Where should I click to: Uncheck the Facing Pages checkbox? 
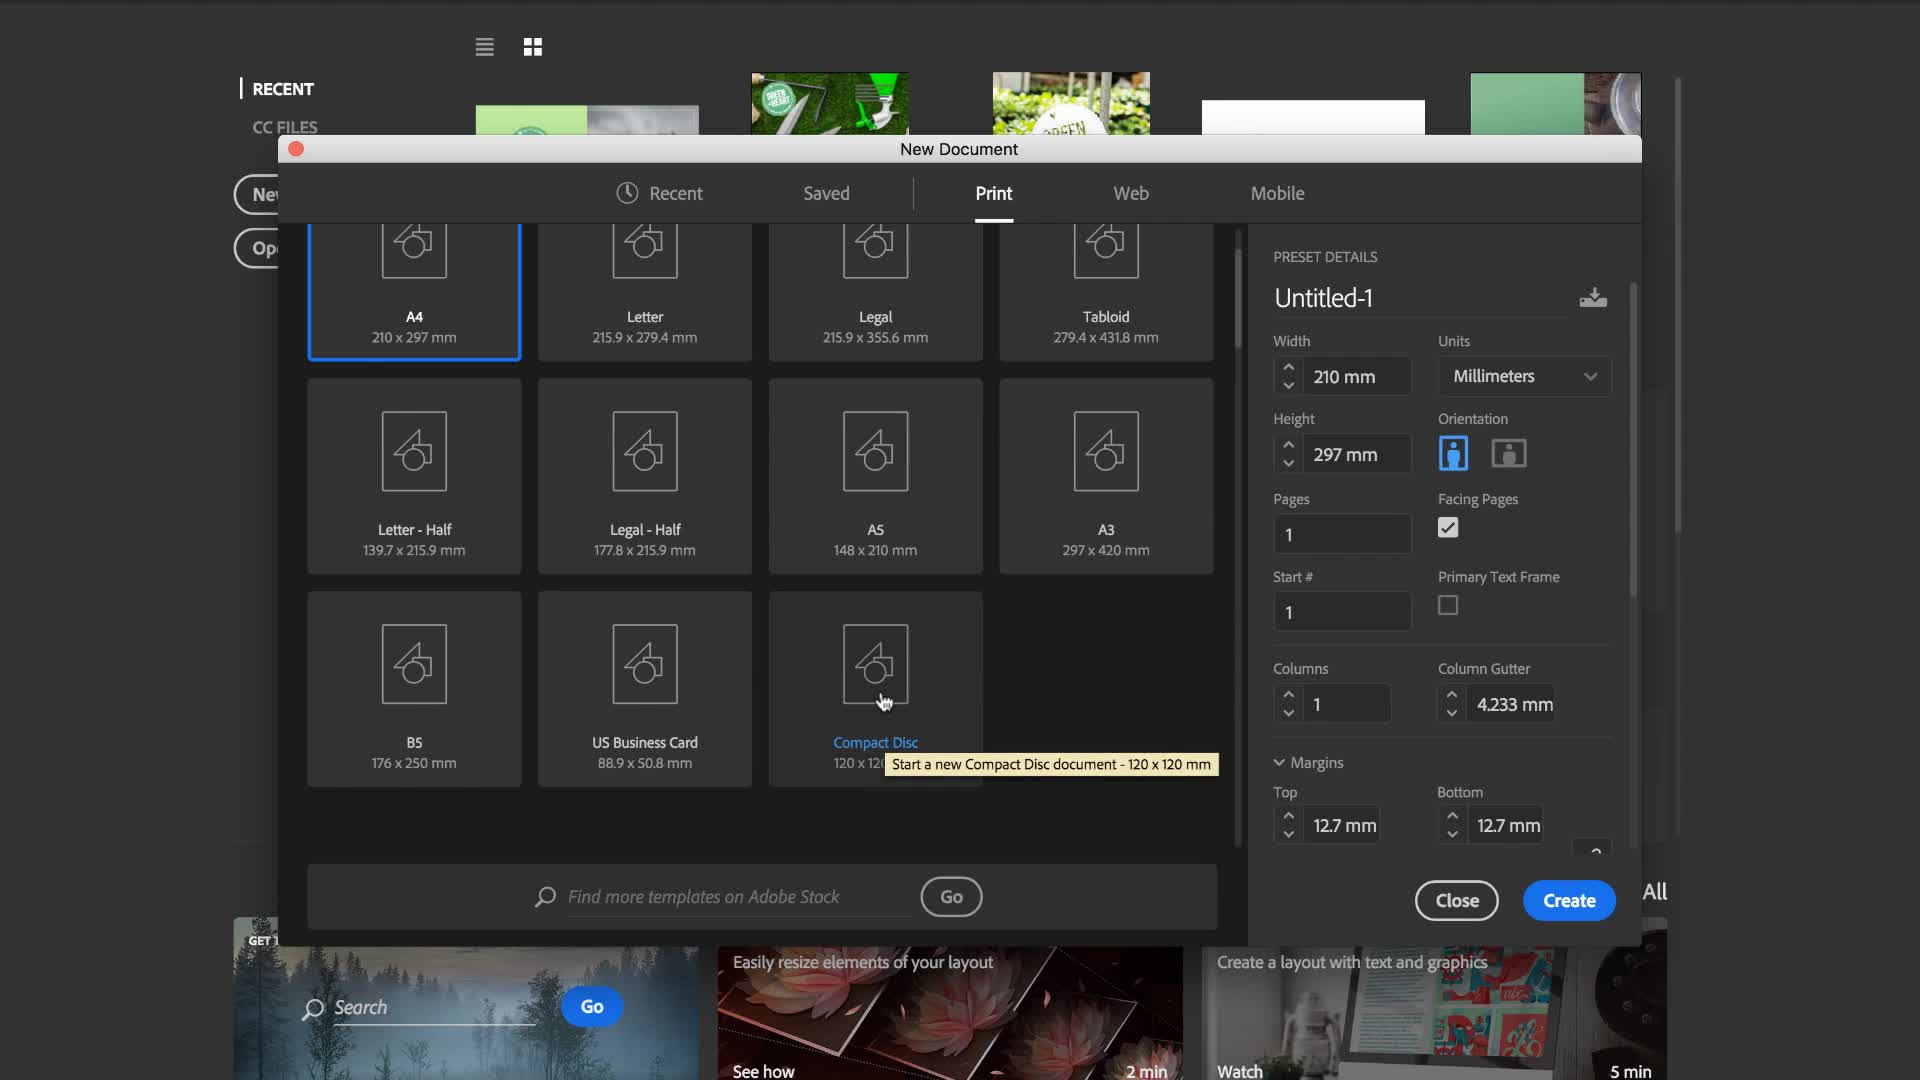tap(1448, 528)
